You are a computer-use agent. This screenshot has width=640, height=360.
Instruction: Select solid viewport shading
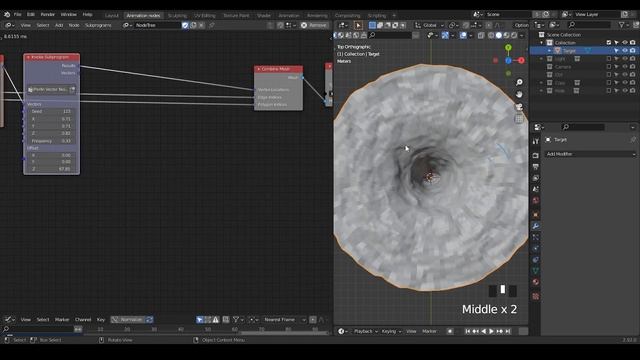click(x=499, y=36)
